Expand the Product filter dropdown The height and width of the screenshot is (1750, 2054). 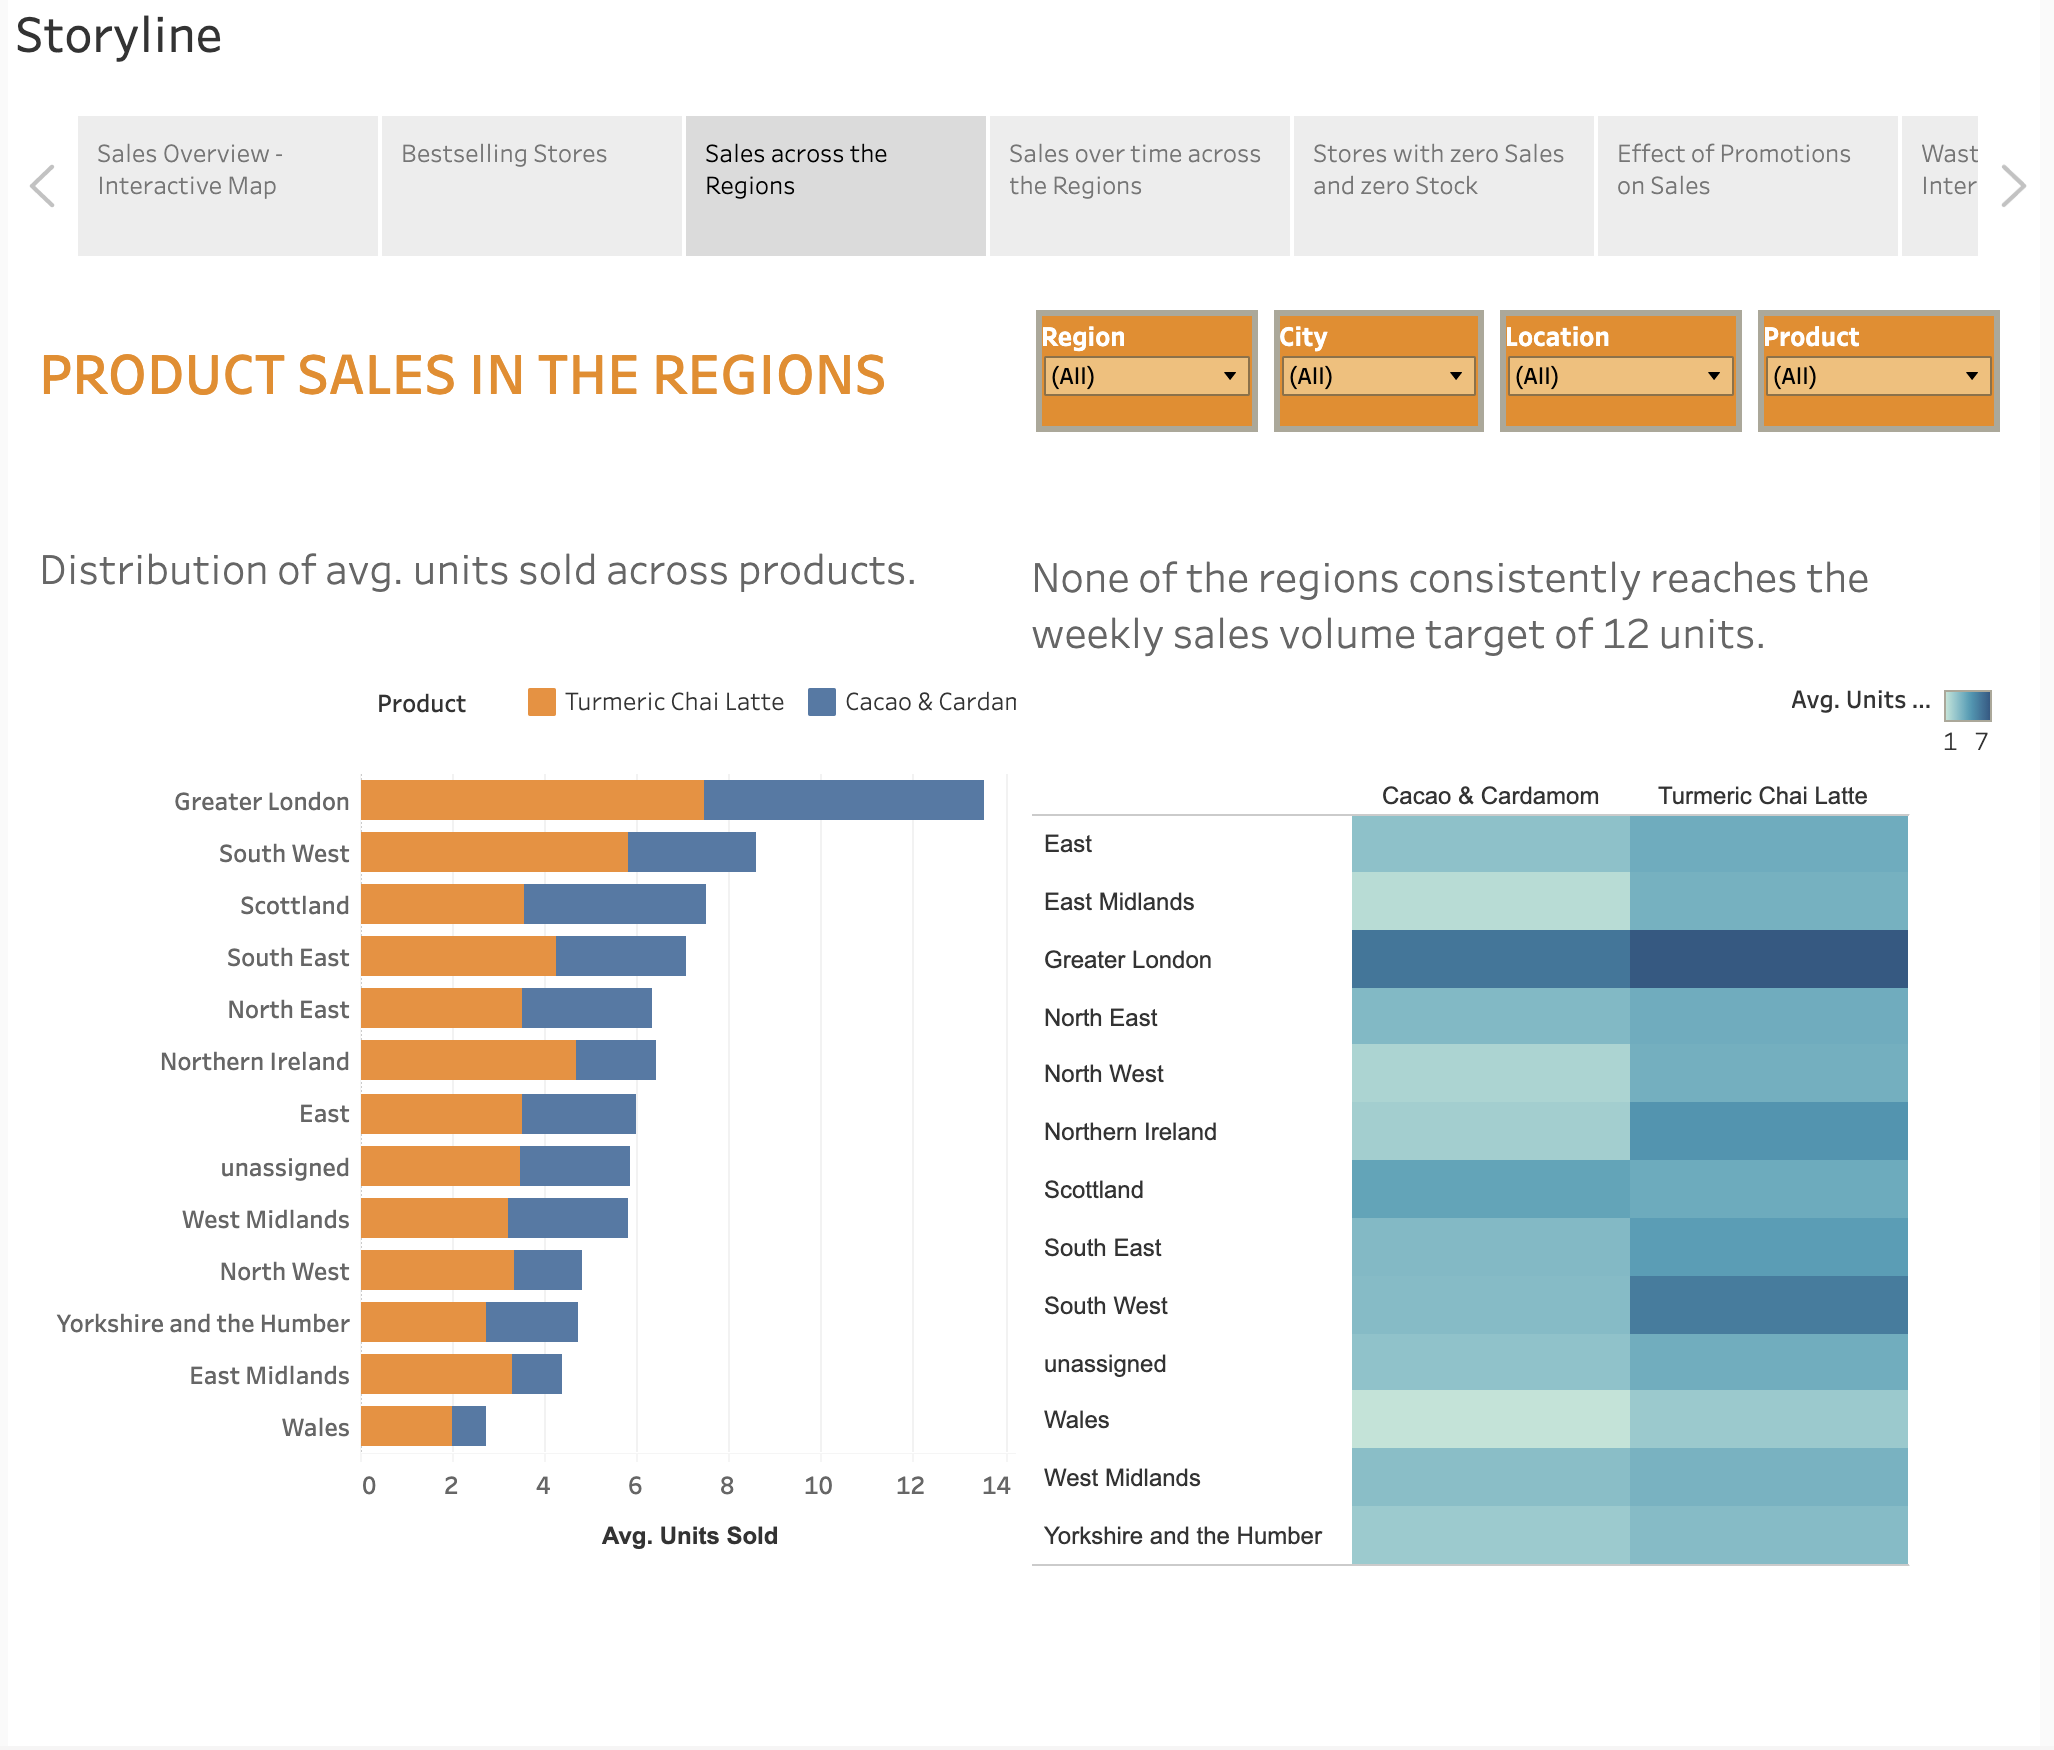1877,376
